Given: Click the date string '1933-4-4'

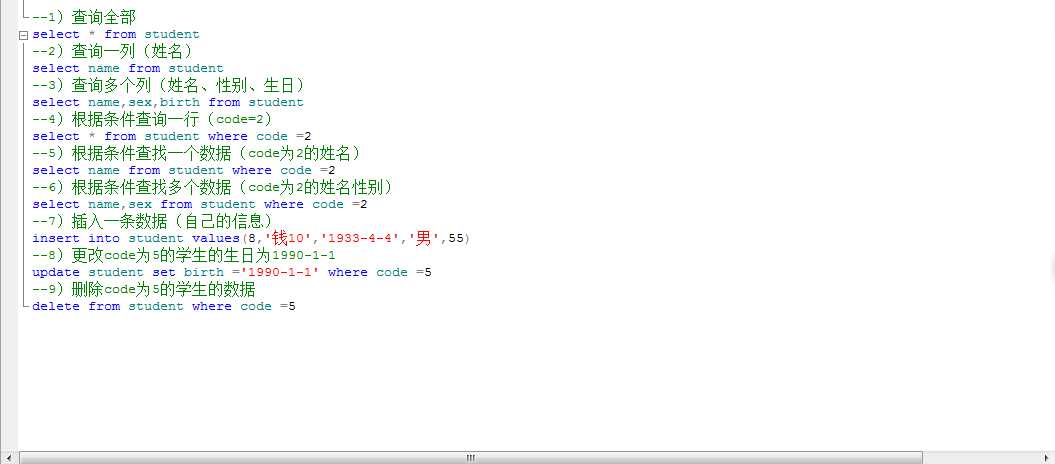Looking at the screenshot, I should click(x=359, y=239).
